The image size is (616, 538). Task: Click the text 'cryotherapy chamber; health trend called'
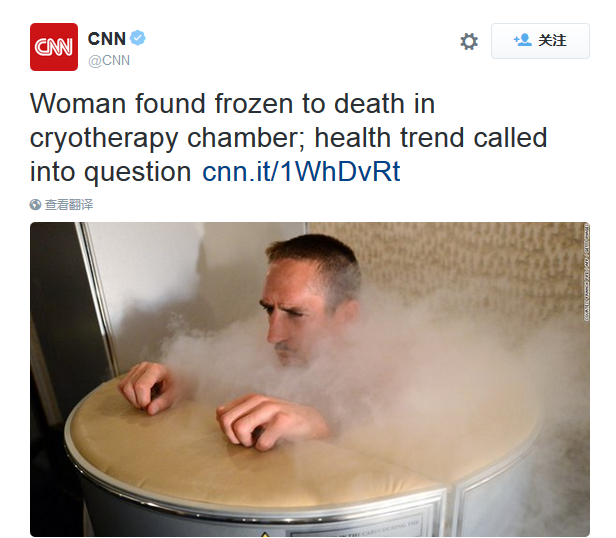click(x=288, y=138)
